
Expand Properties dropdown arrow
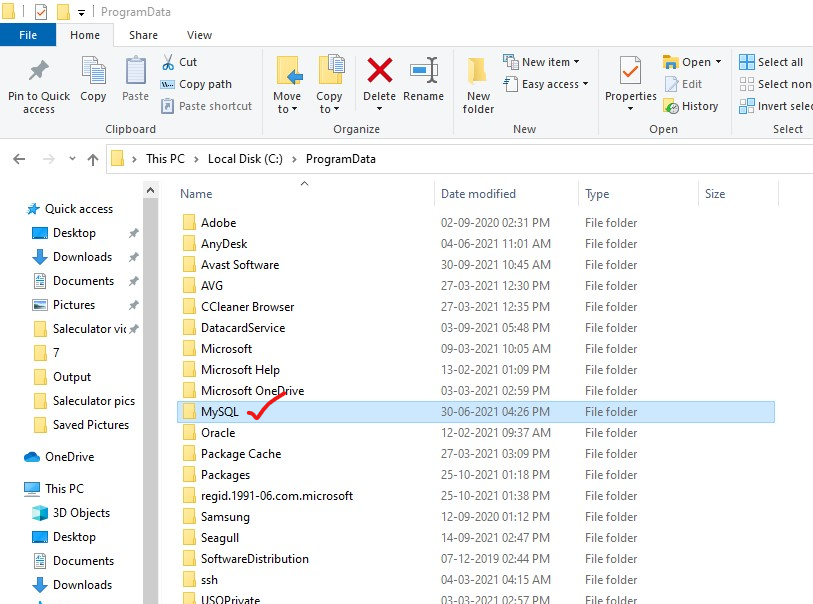(630, 109)
